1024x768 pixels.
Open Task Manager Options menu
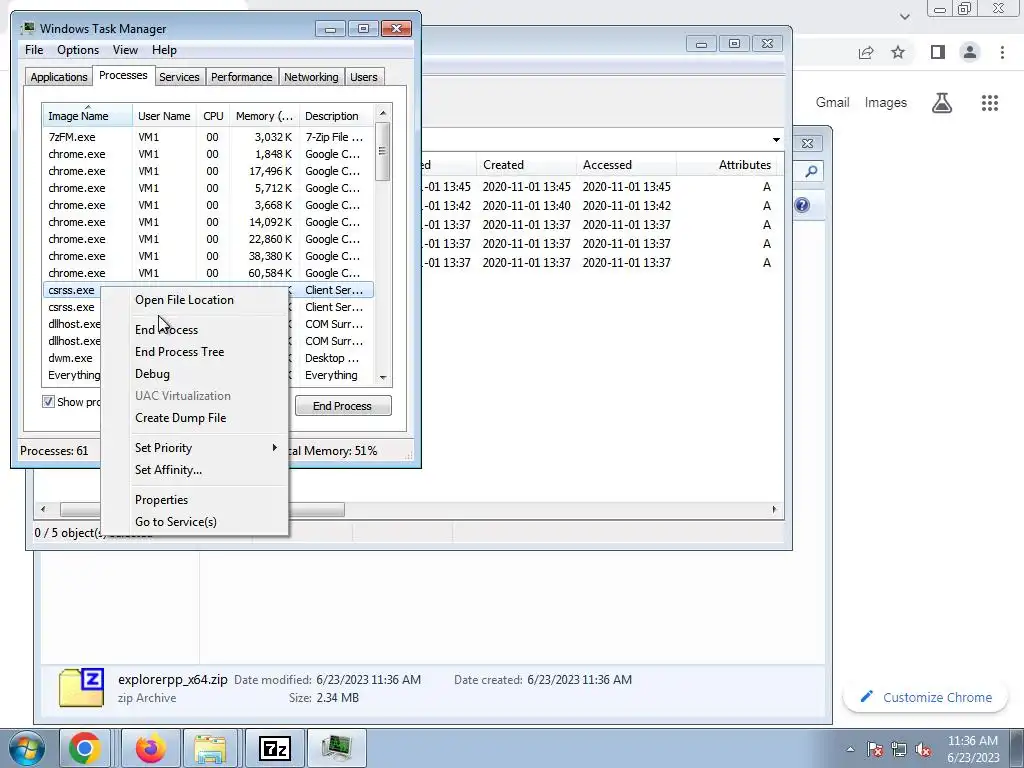pos(78,50)
